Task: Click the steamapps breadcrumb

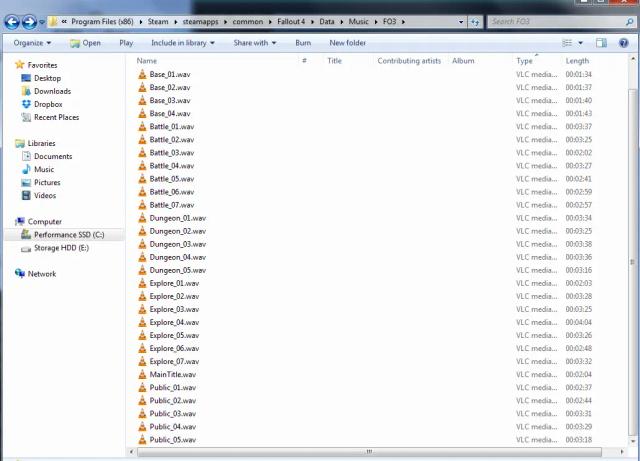Action: click(x=200, y=22)
